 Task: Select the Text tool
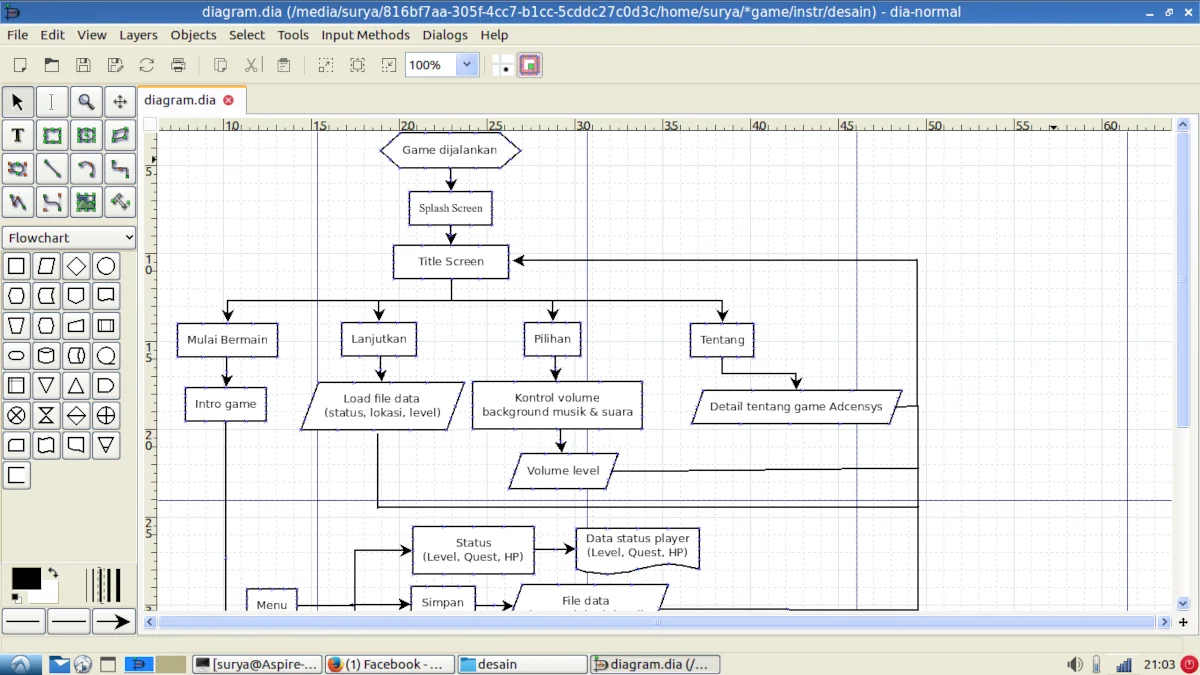(17, 136)
